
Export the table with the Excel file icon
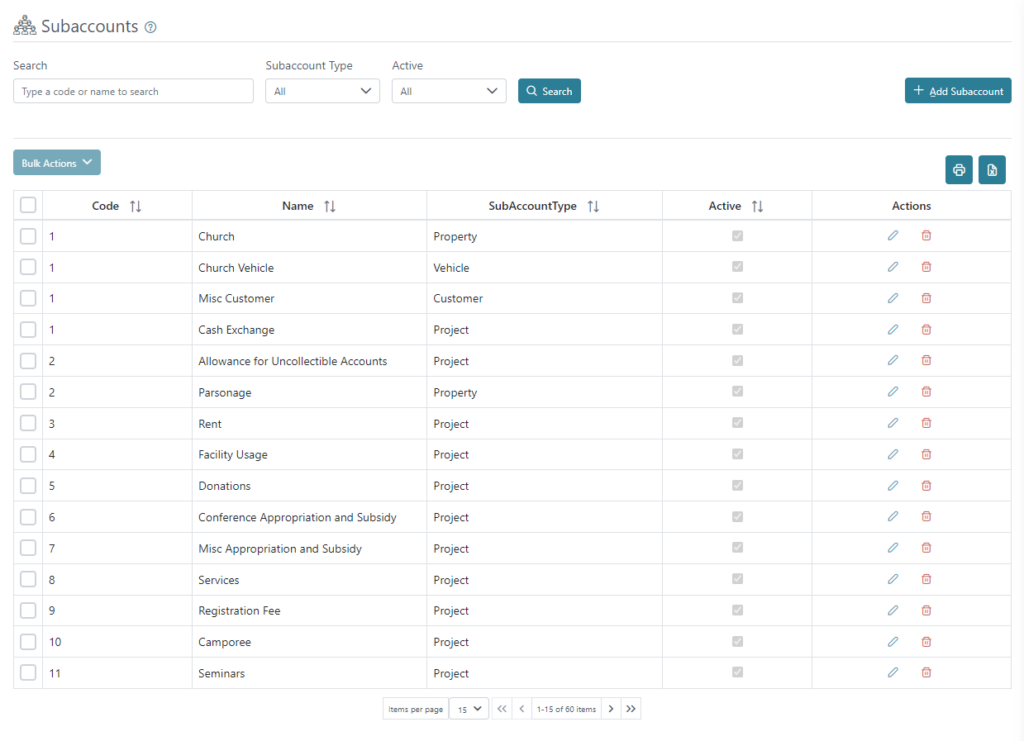(992, 170)
